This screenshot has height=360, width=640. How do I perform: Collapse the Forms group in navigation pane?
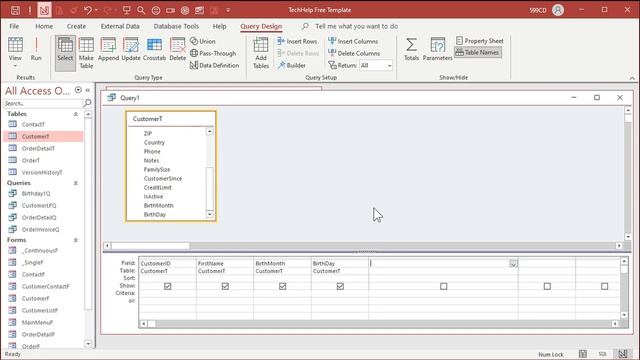point(76,240)
